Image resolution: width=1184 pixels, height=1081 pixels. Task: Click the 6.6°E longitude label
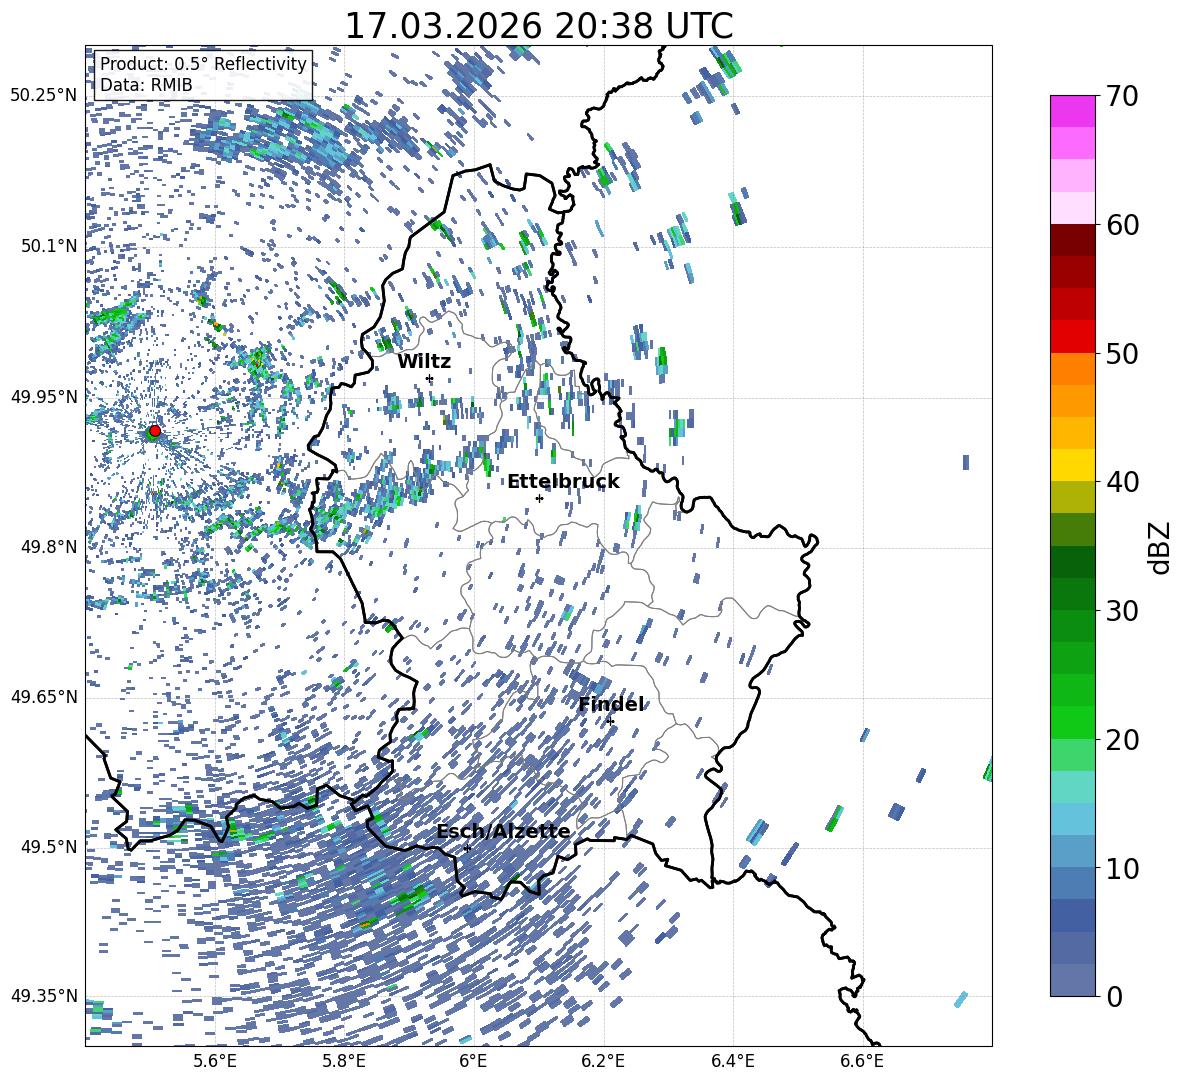(x=862, y=1062)
